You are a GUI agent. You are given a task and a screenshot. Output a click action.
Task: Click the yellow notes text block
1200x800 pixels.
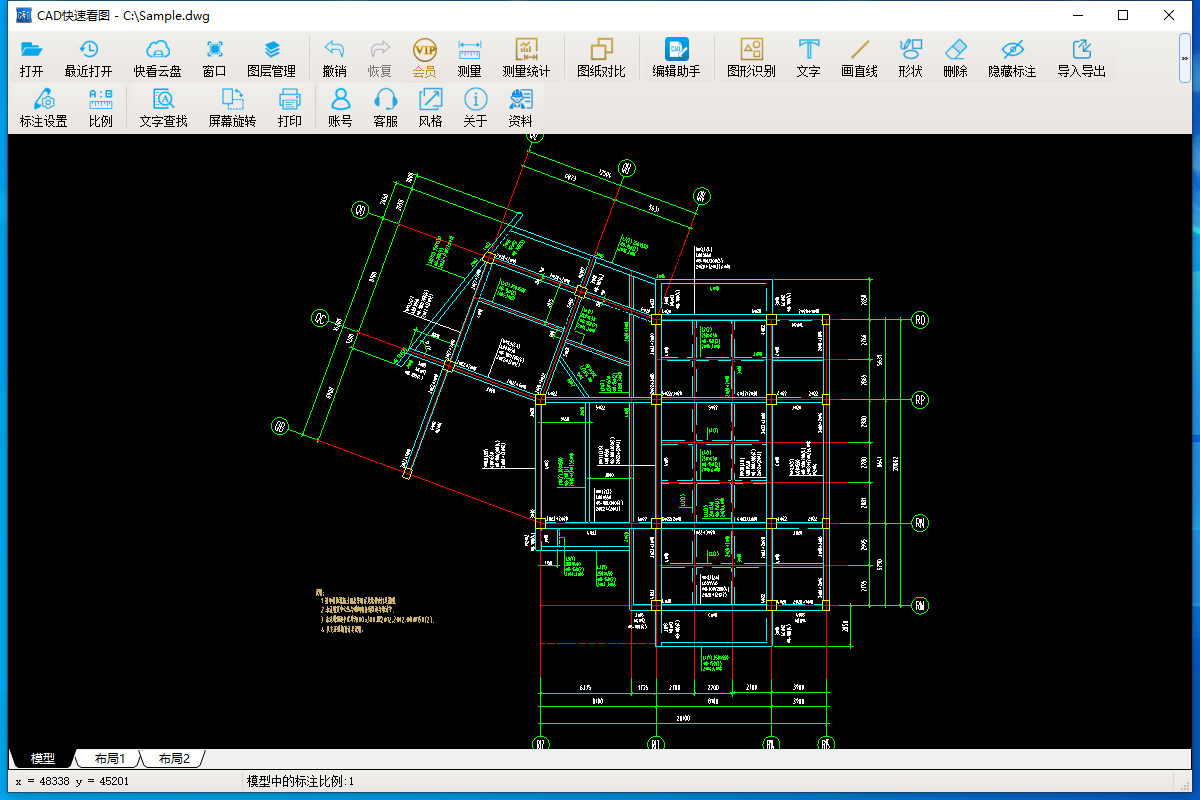[375, 612]
